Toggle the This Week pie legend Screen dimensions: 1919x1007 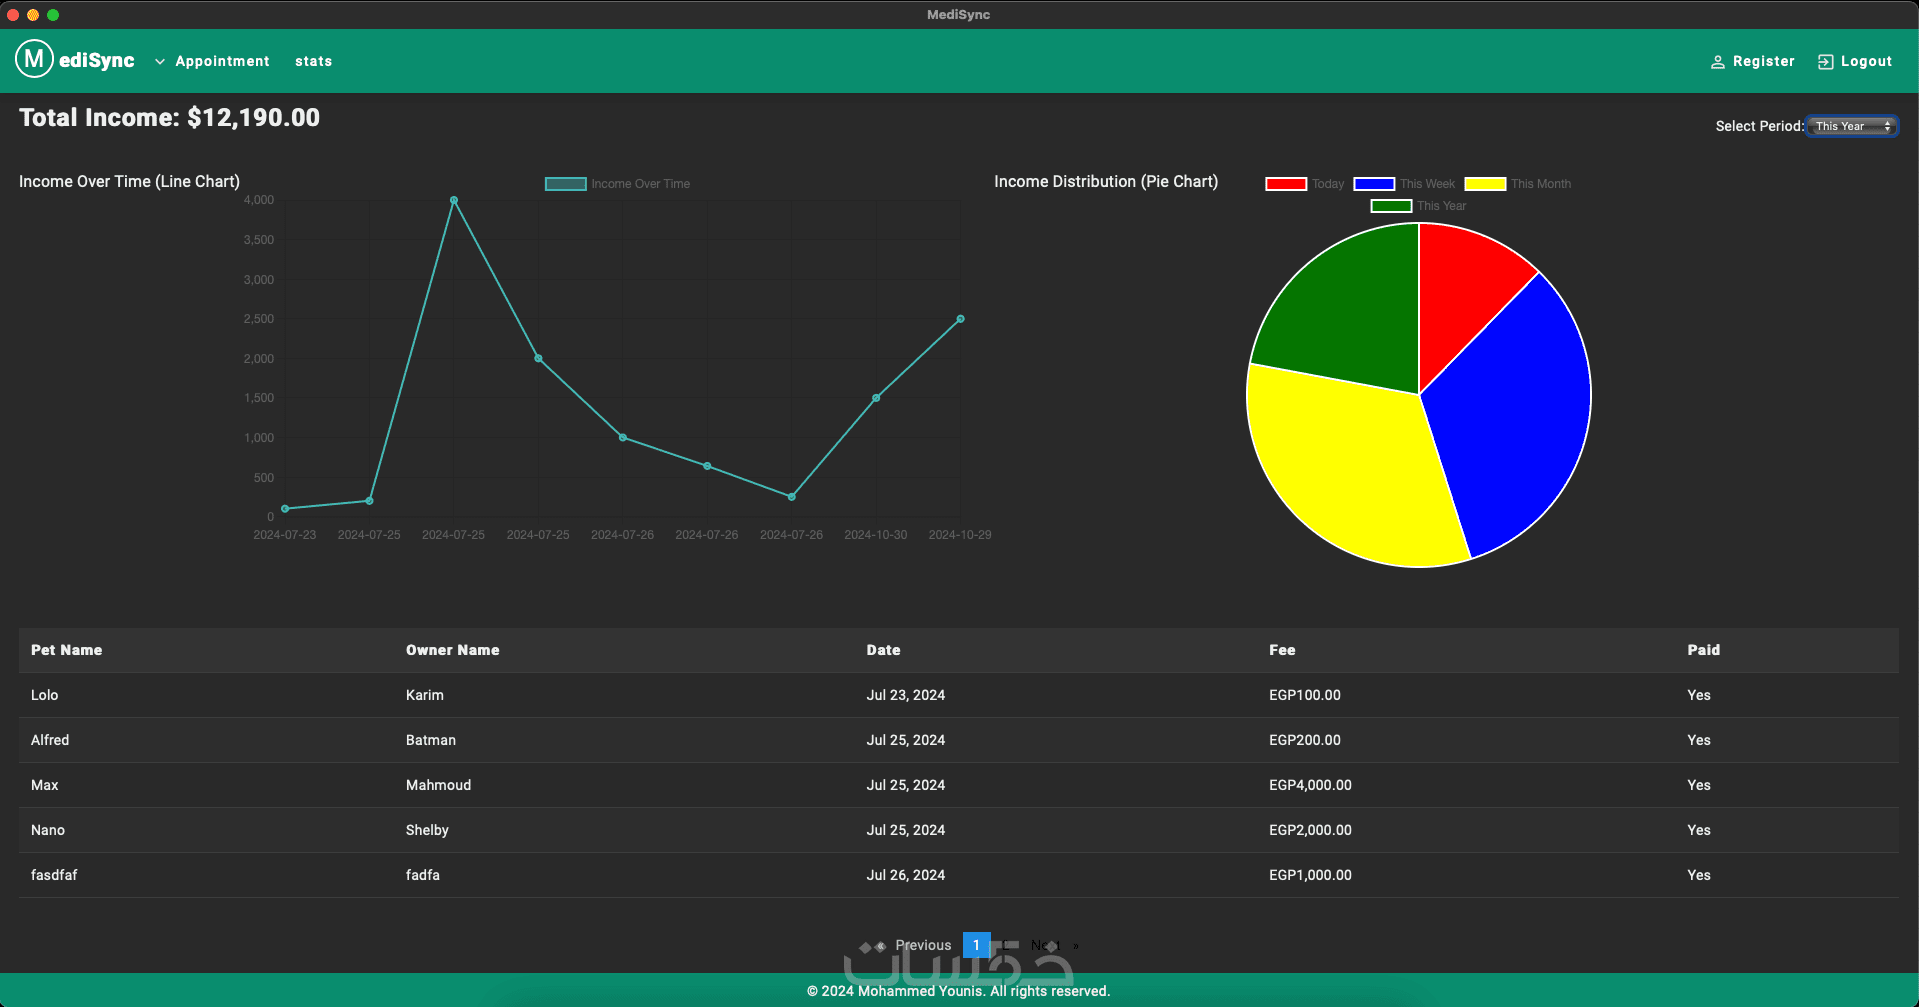pos(1404,184)
